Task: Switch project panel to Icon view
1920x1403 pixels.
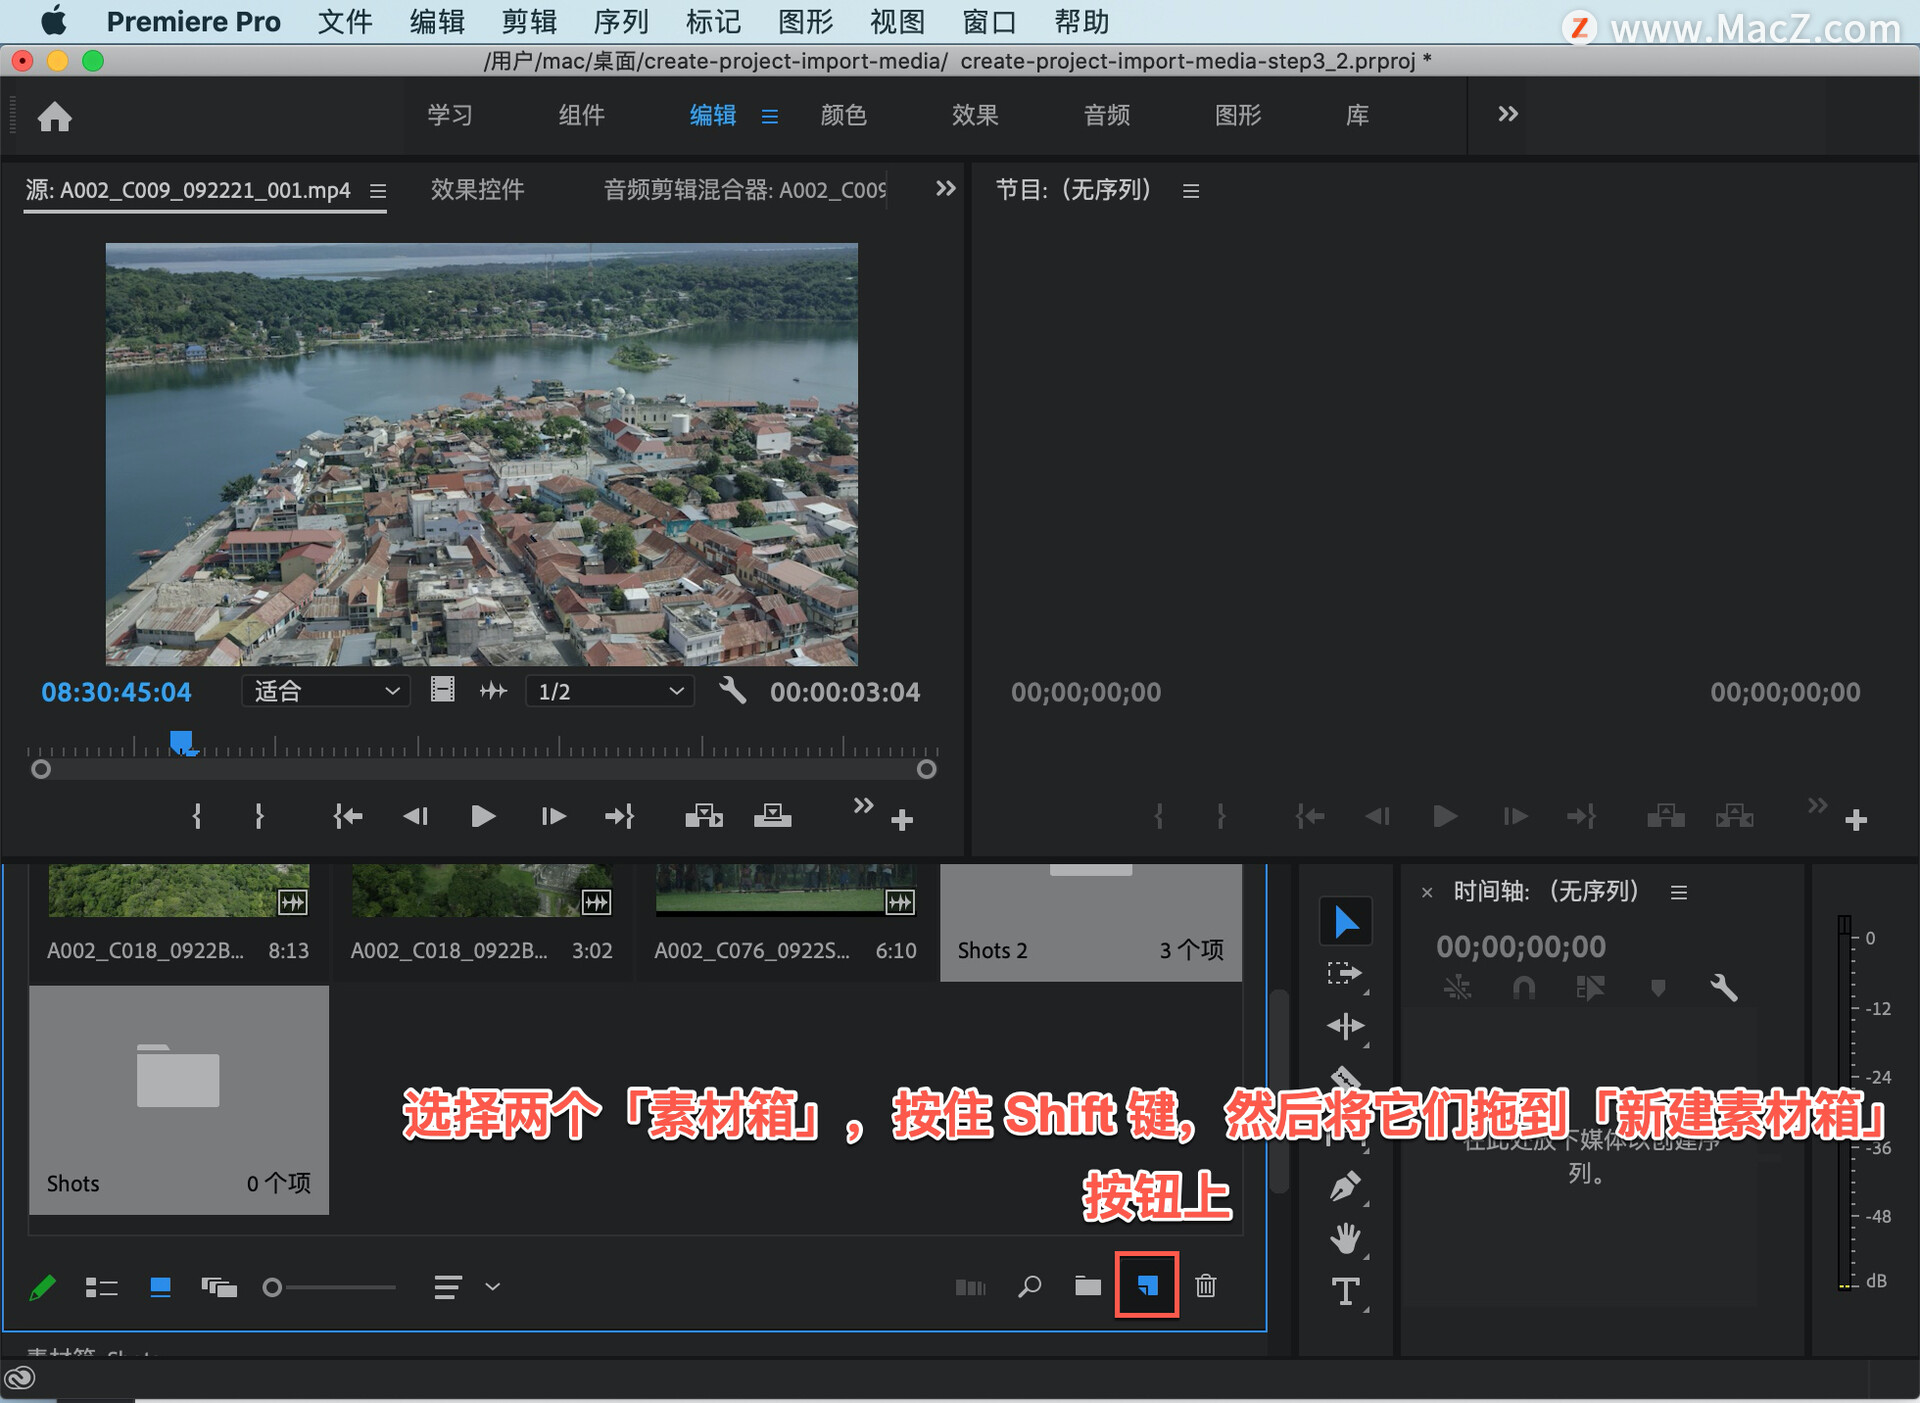Action: coord(160,1287)
